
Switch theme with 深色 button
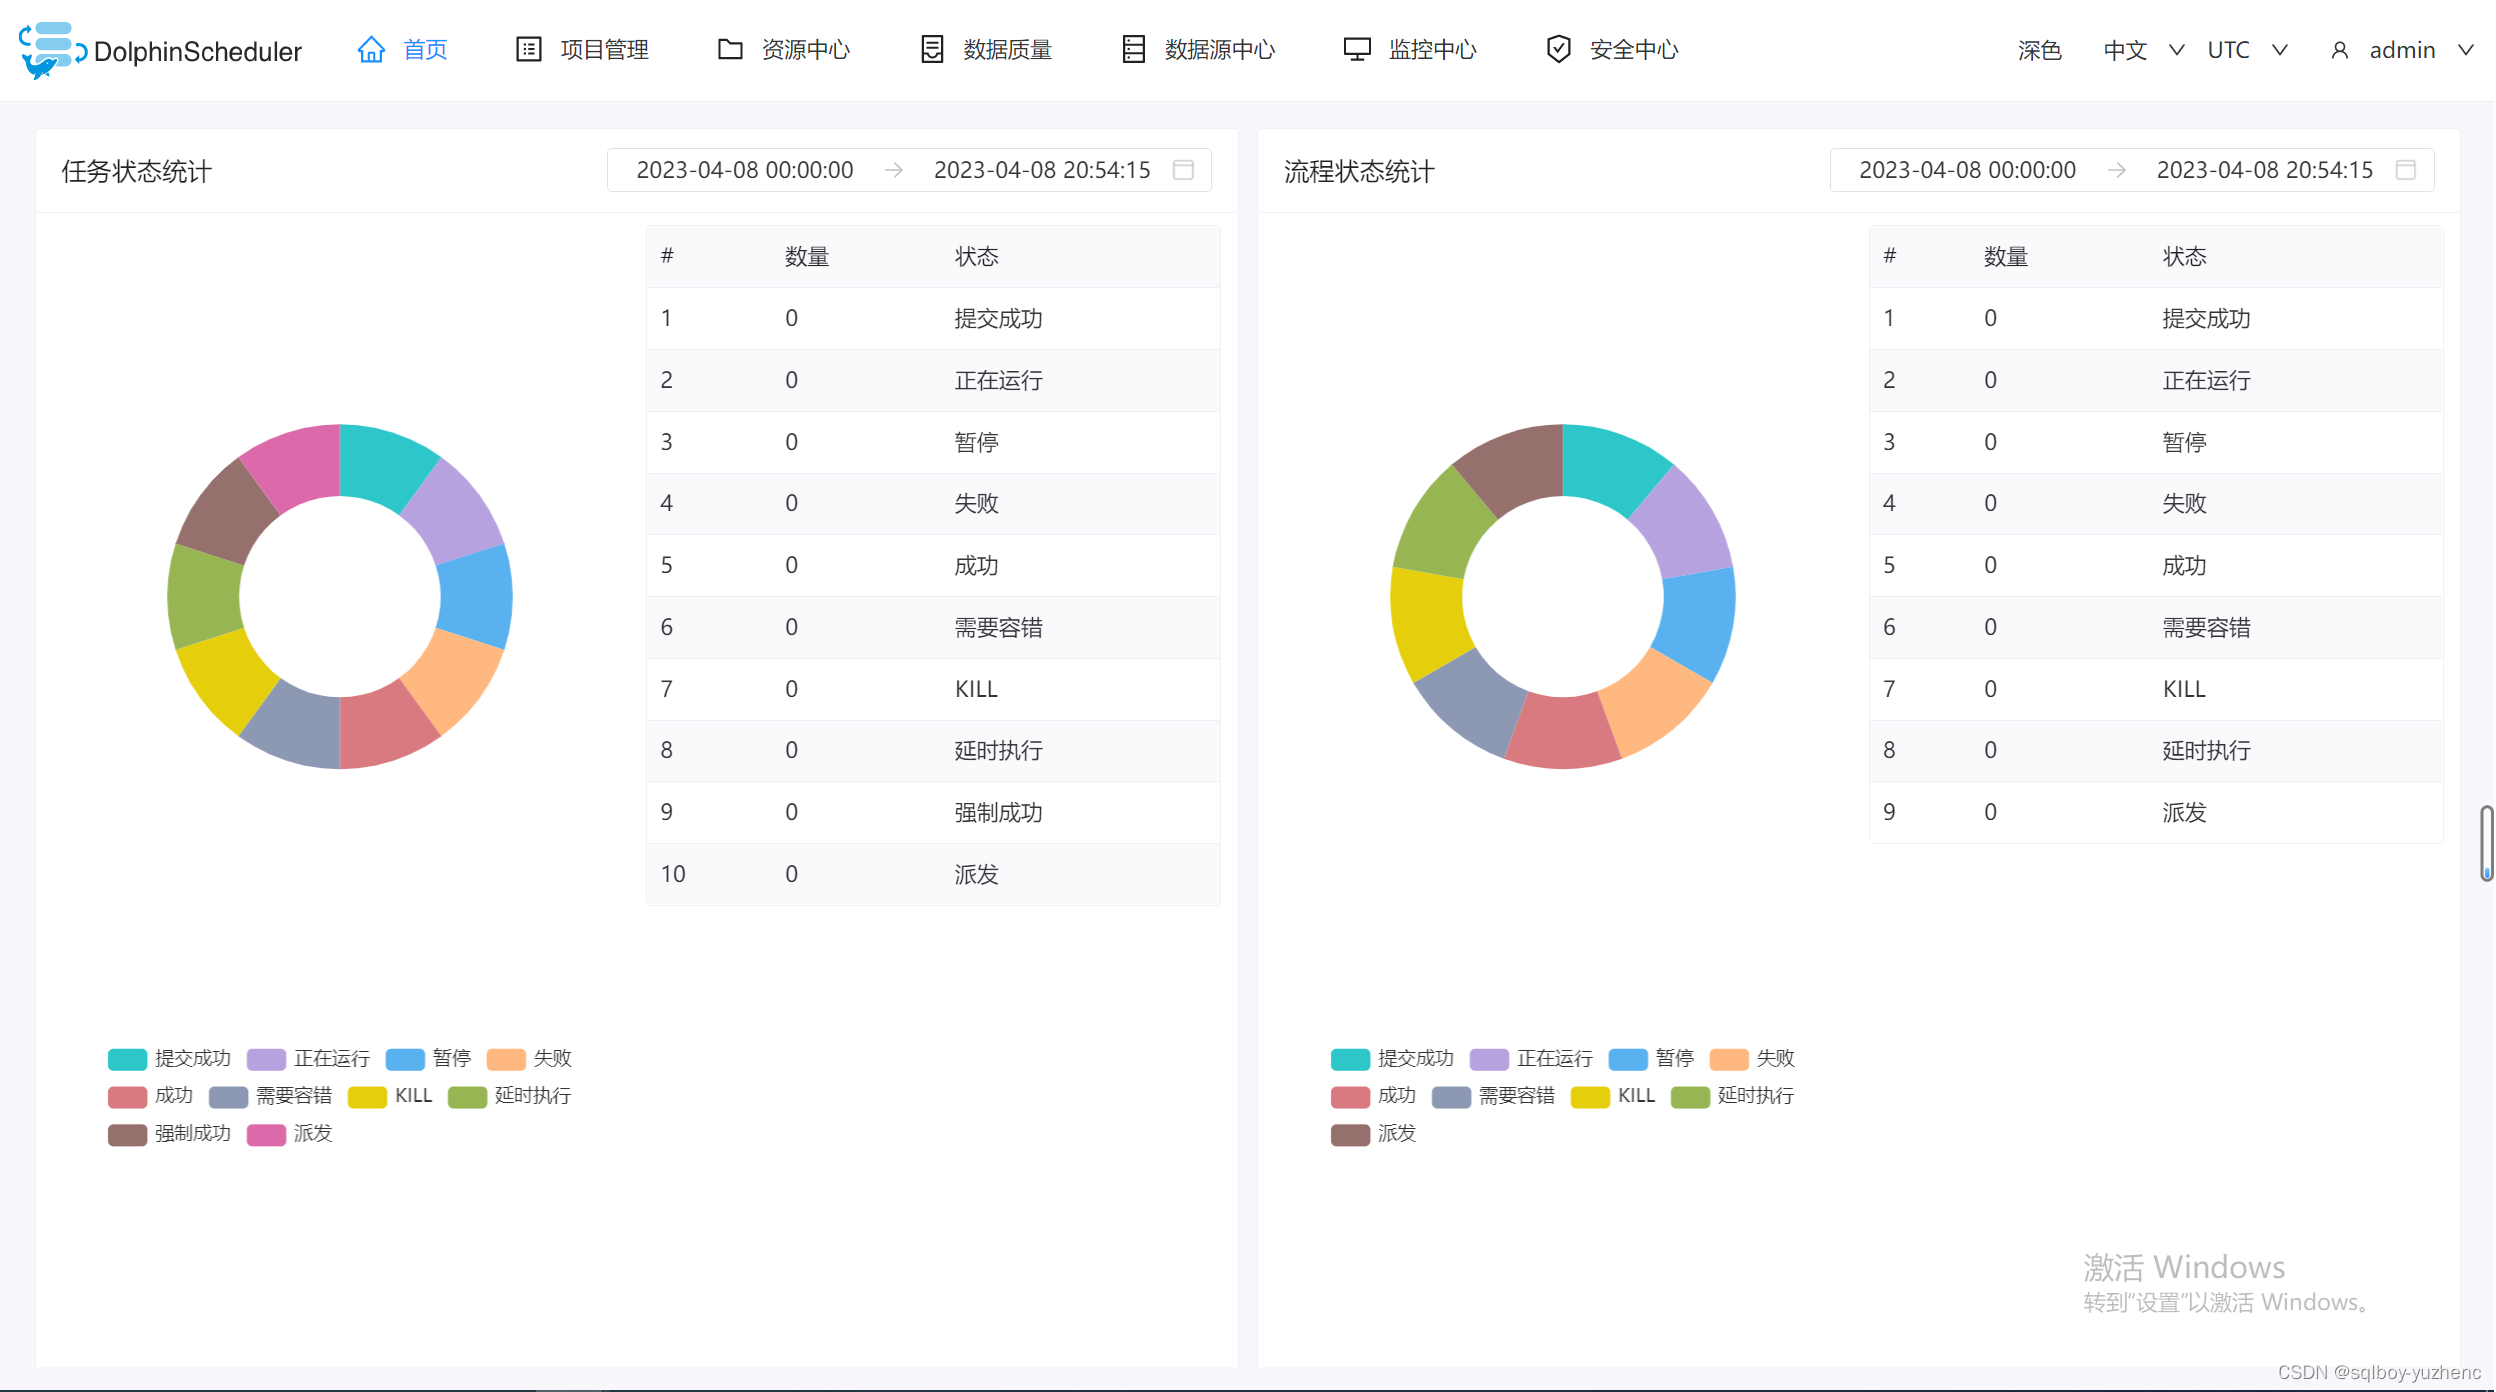pyautogui.click(x=2040, y=50)
